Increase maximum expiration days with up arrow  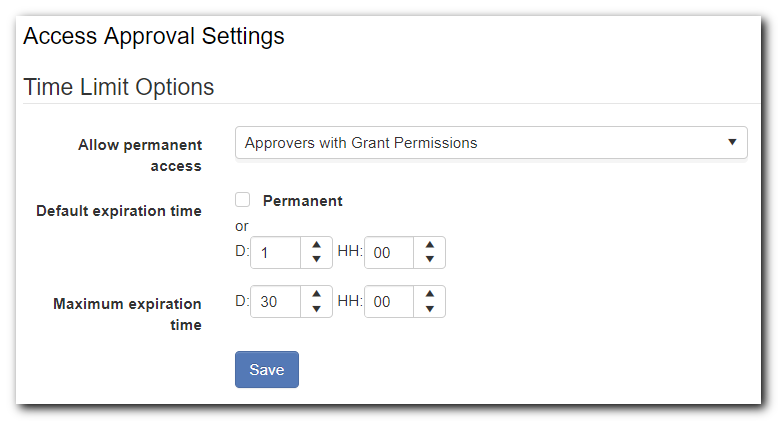pyautogui.click(x=316, y=294)
